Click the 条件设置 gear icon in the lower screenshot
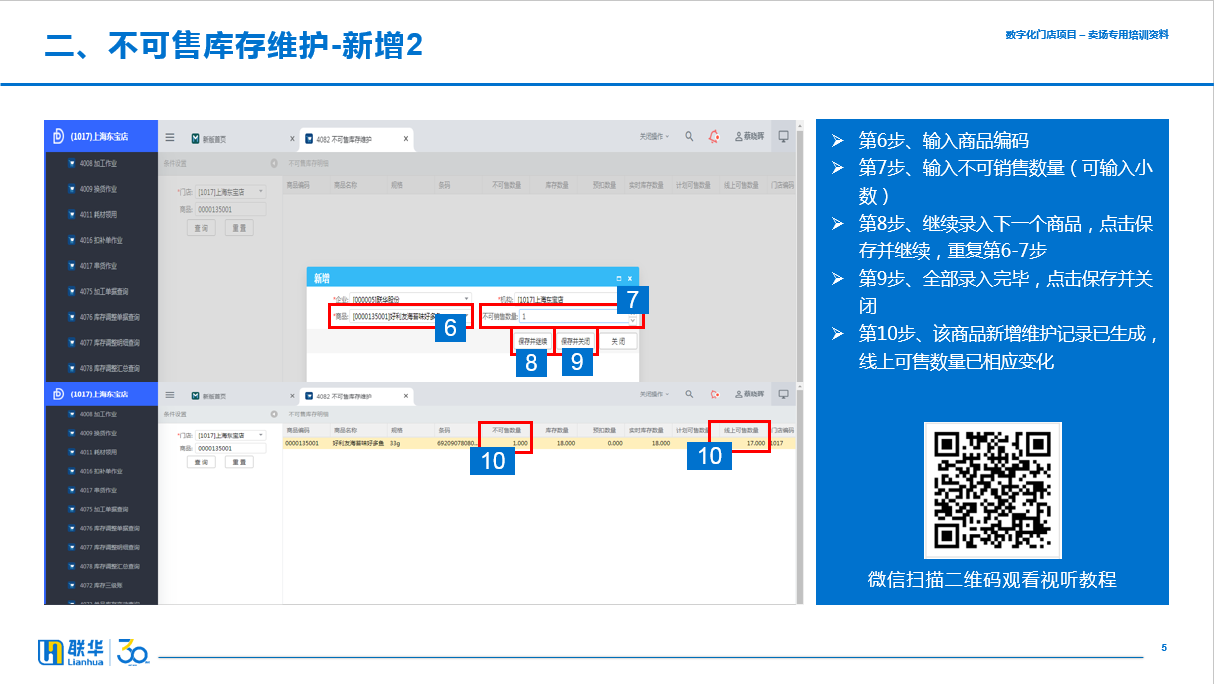Image resolution: width=1214 pixels, height=684 pixels. pos(274,413)
